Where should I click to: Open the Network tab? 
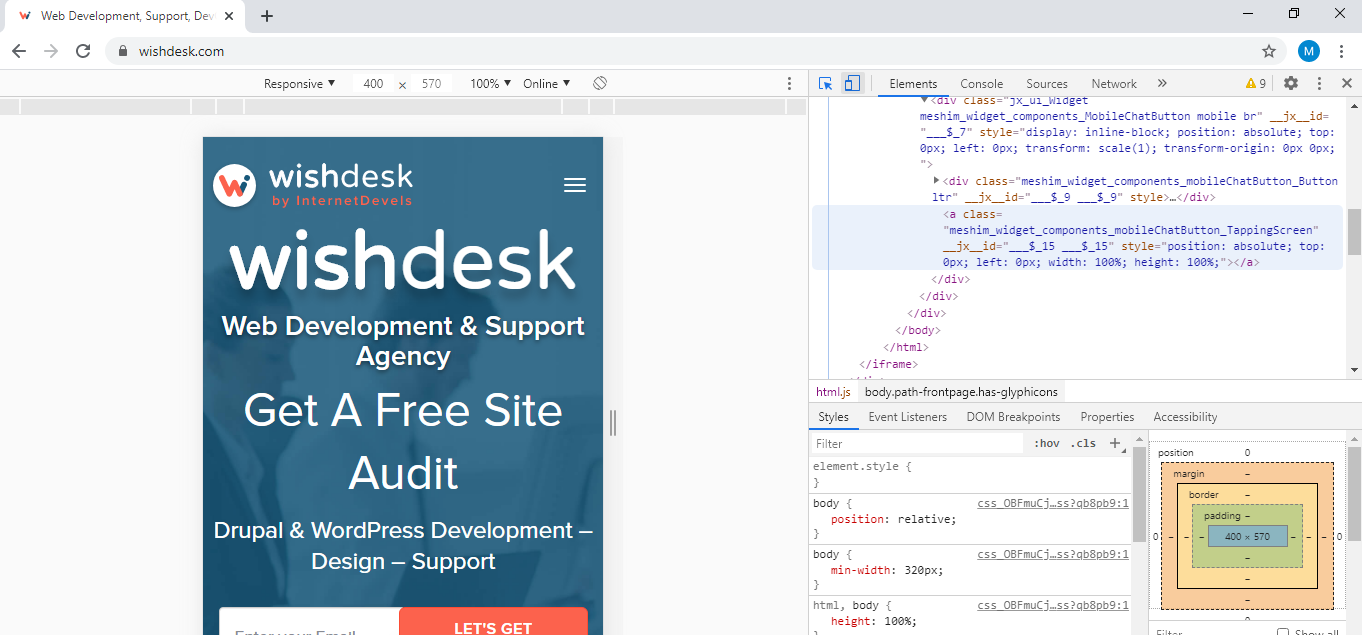coord(1114,84)
